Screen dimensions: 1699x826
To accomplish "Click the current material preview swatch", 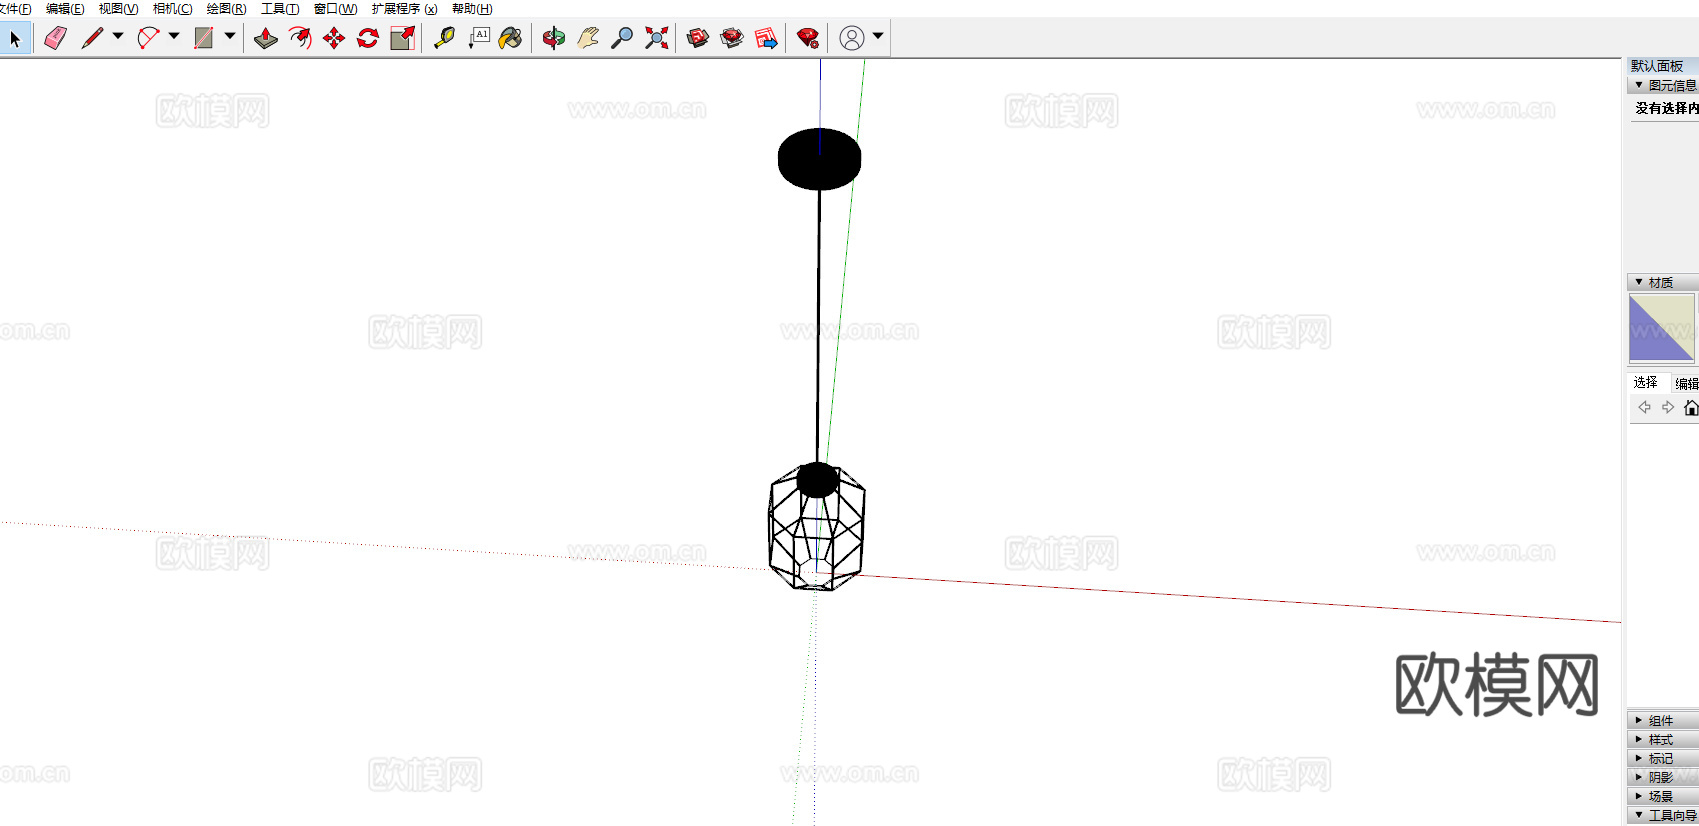I will tap(1662, 328).
